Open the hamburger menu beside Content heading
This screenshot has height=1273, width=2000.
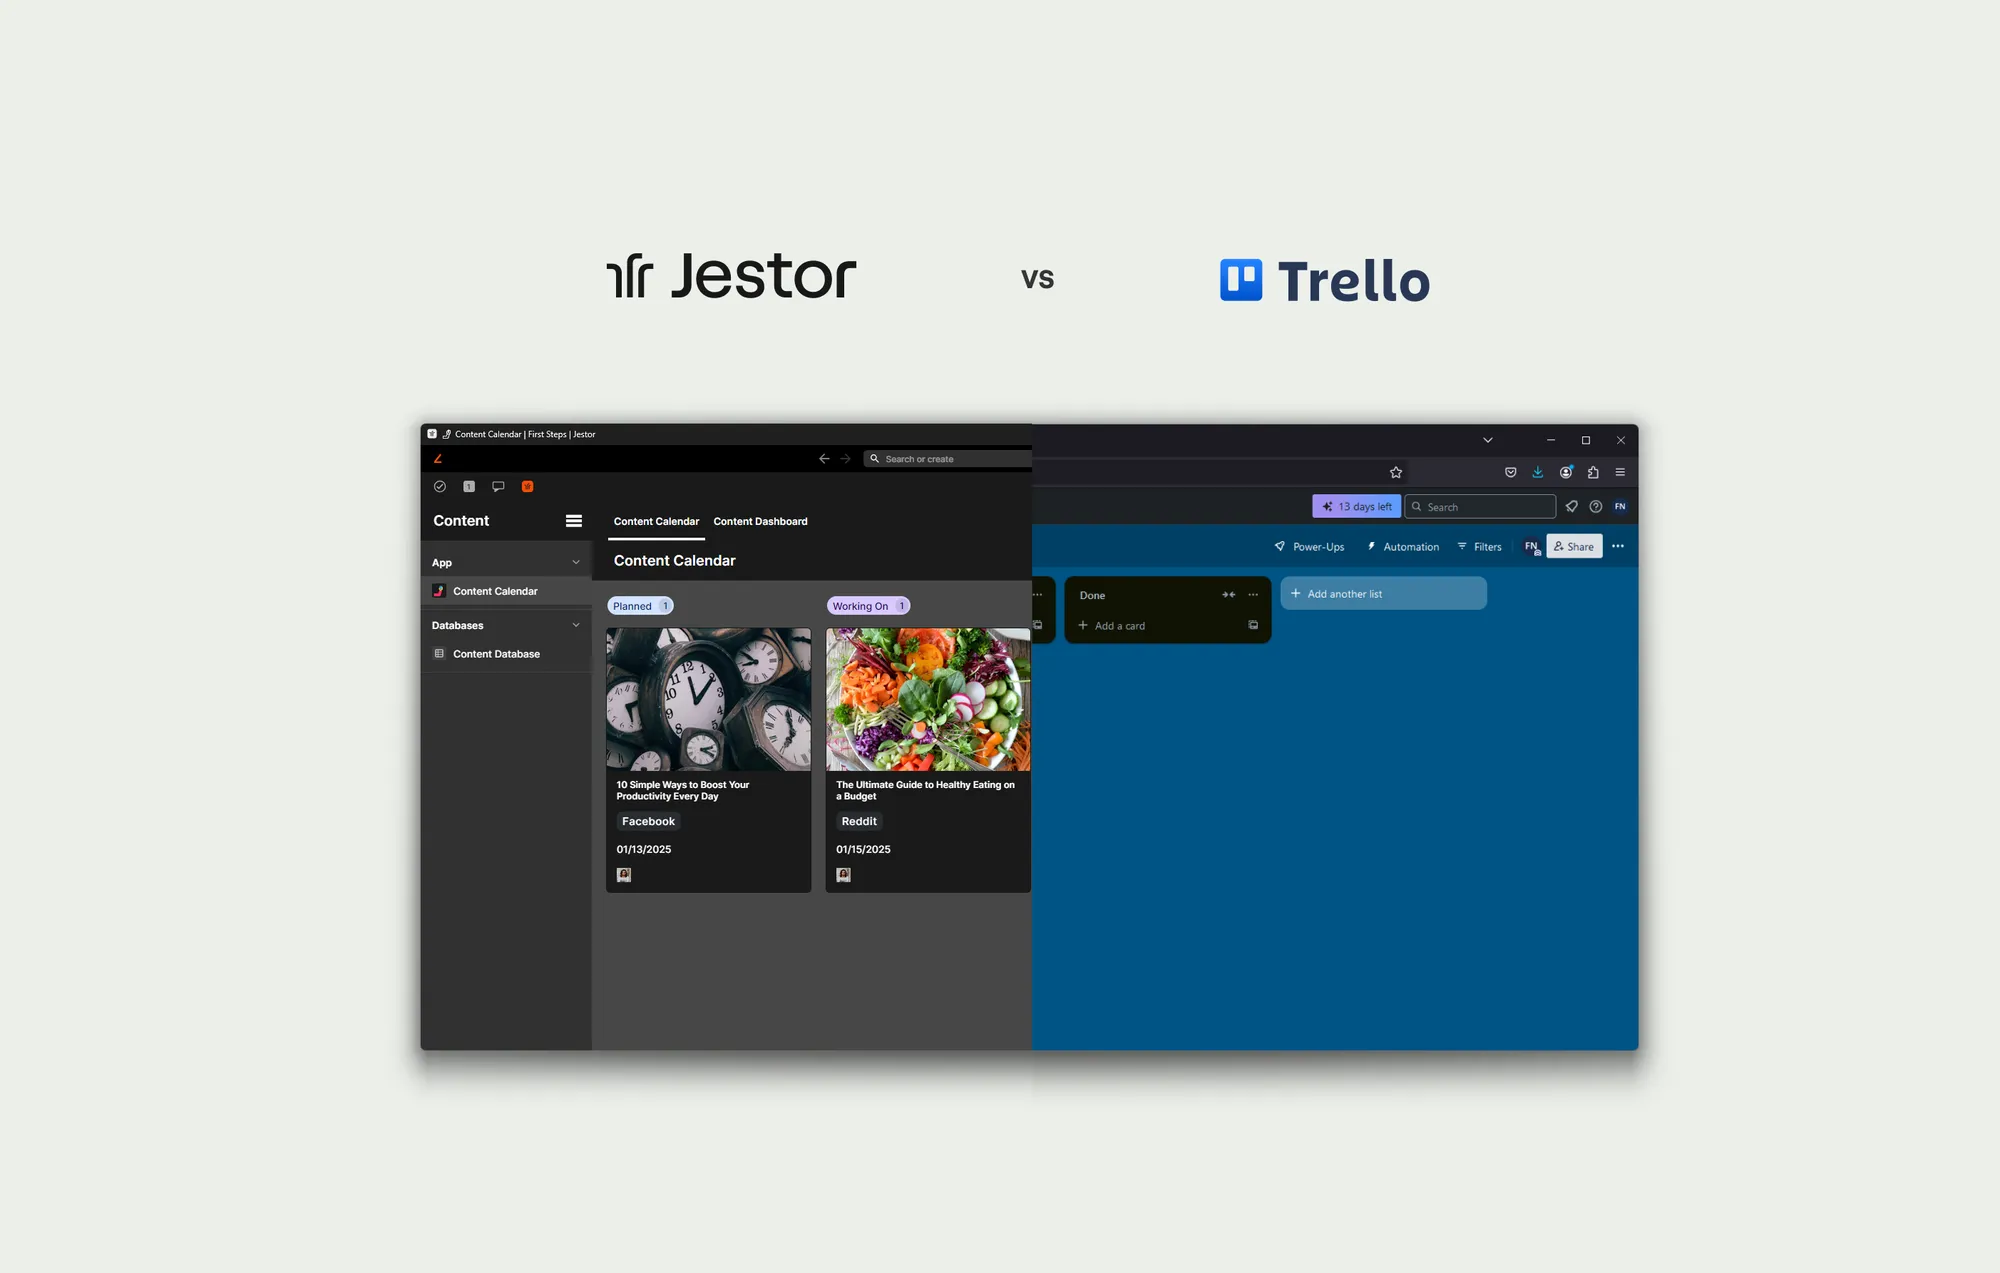574,521
